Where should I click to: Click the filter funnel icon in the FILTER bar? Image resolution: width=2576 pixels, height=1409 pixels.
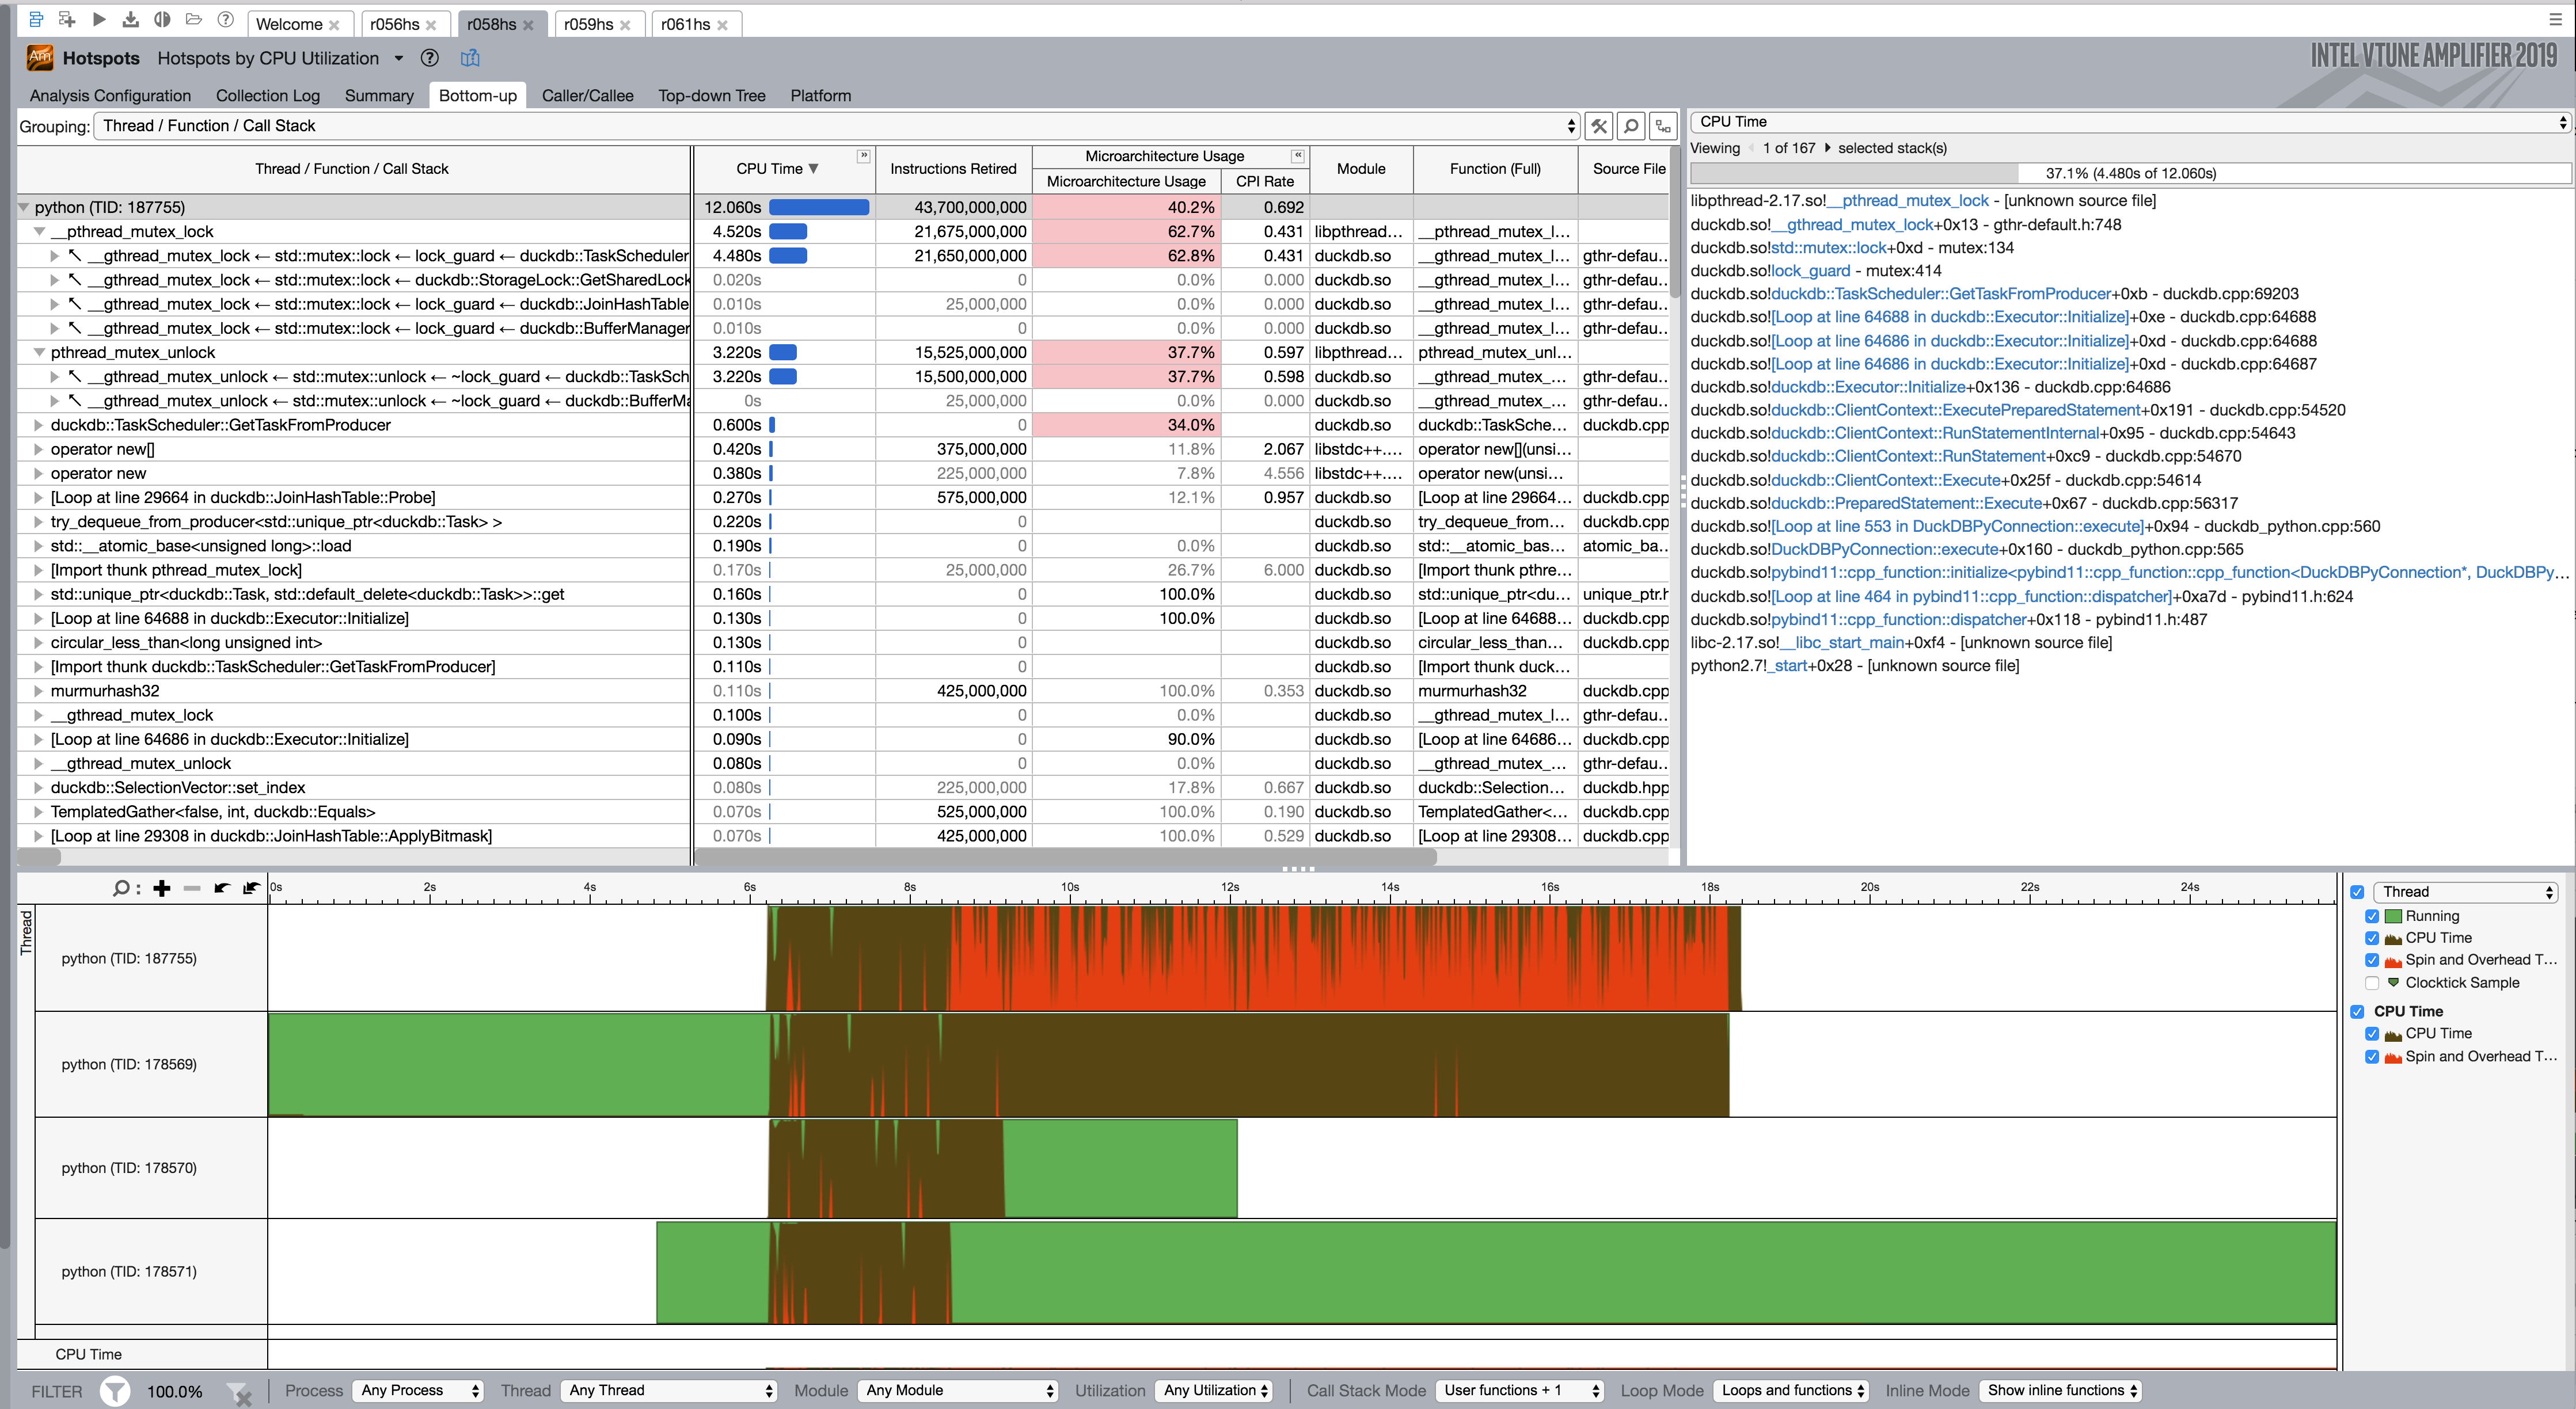click(115, 1391)
